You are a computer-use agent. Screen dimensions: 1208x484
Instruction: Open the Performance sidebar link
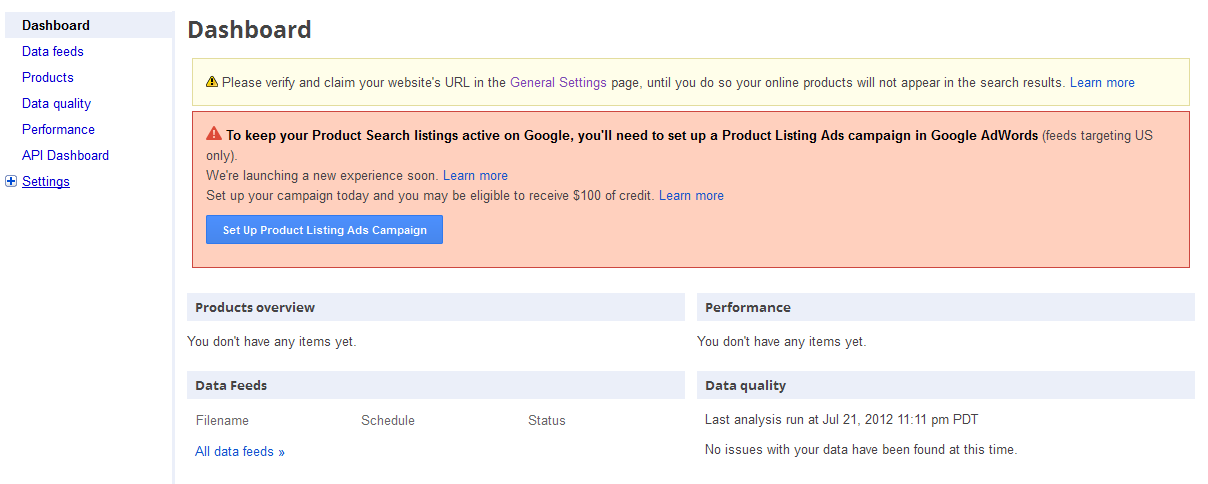[58, 129]
